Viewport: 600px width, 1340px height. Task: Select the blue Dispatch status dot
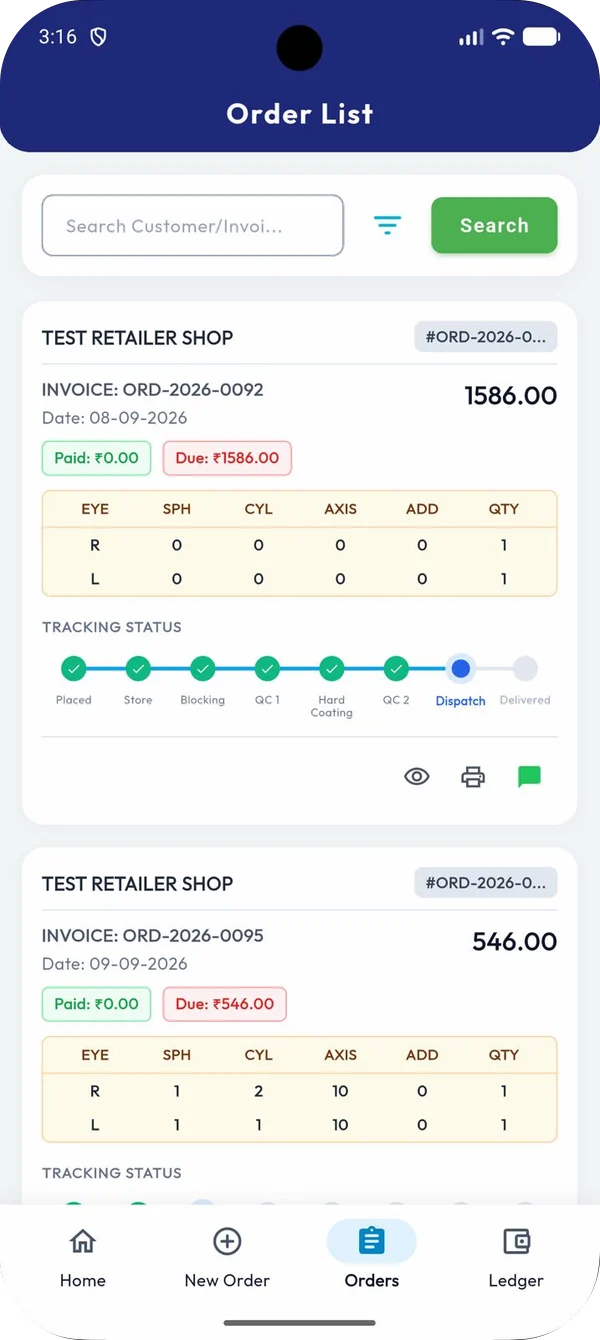(461, 668)
